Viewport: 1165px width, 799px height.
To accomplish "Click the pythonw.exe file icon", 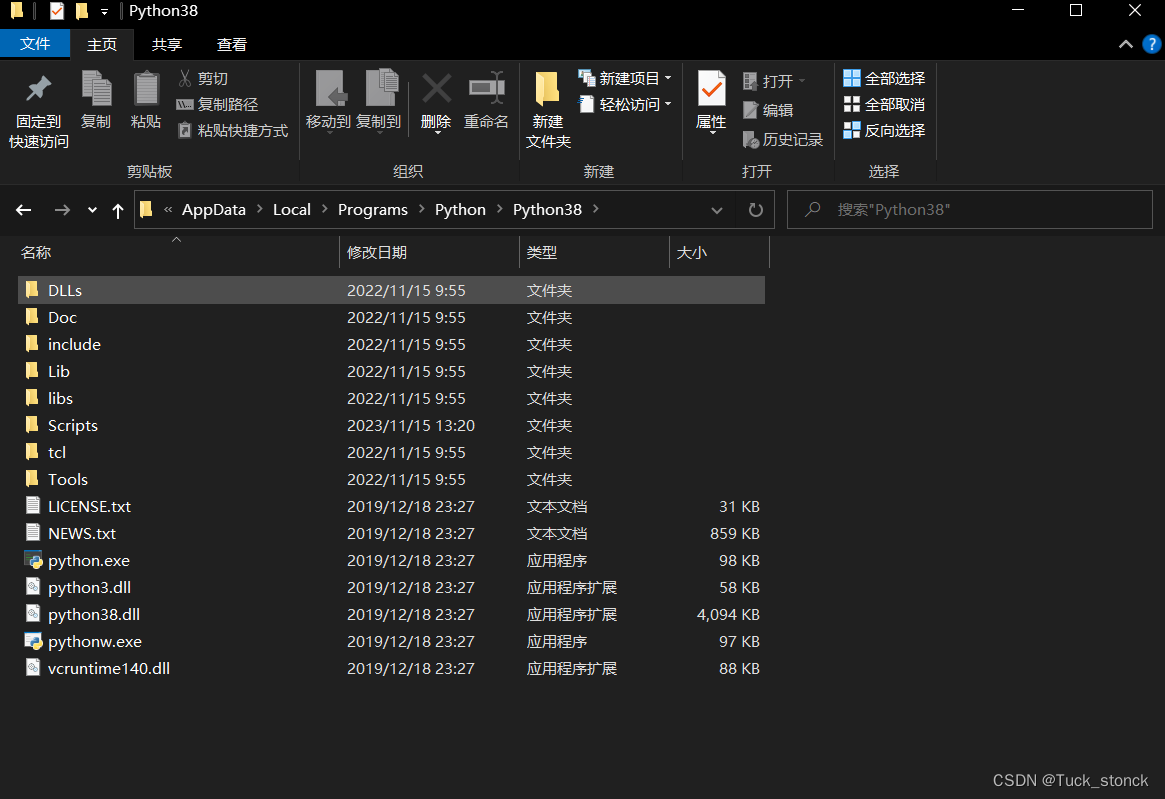I will [x=33, y=641].
